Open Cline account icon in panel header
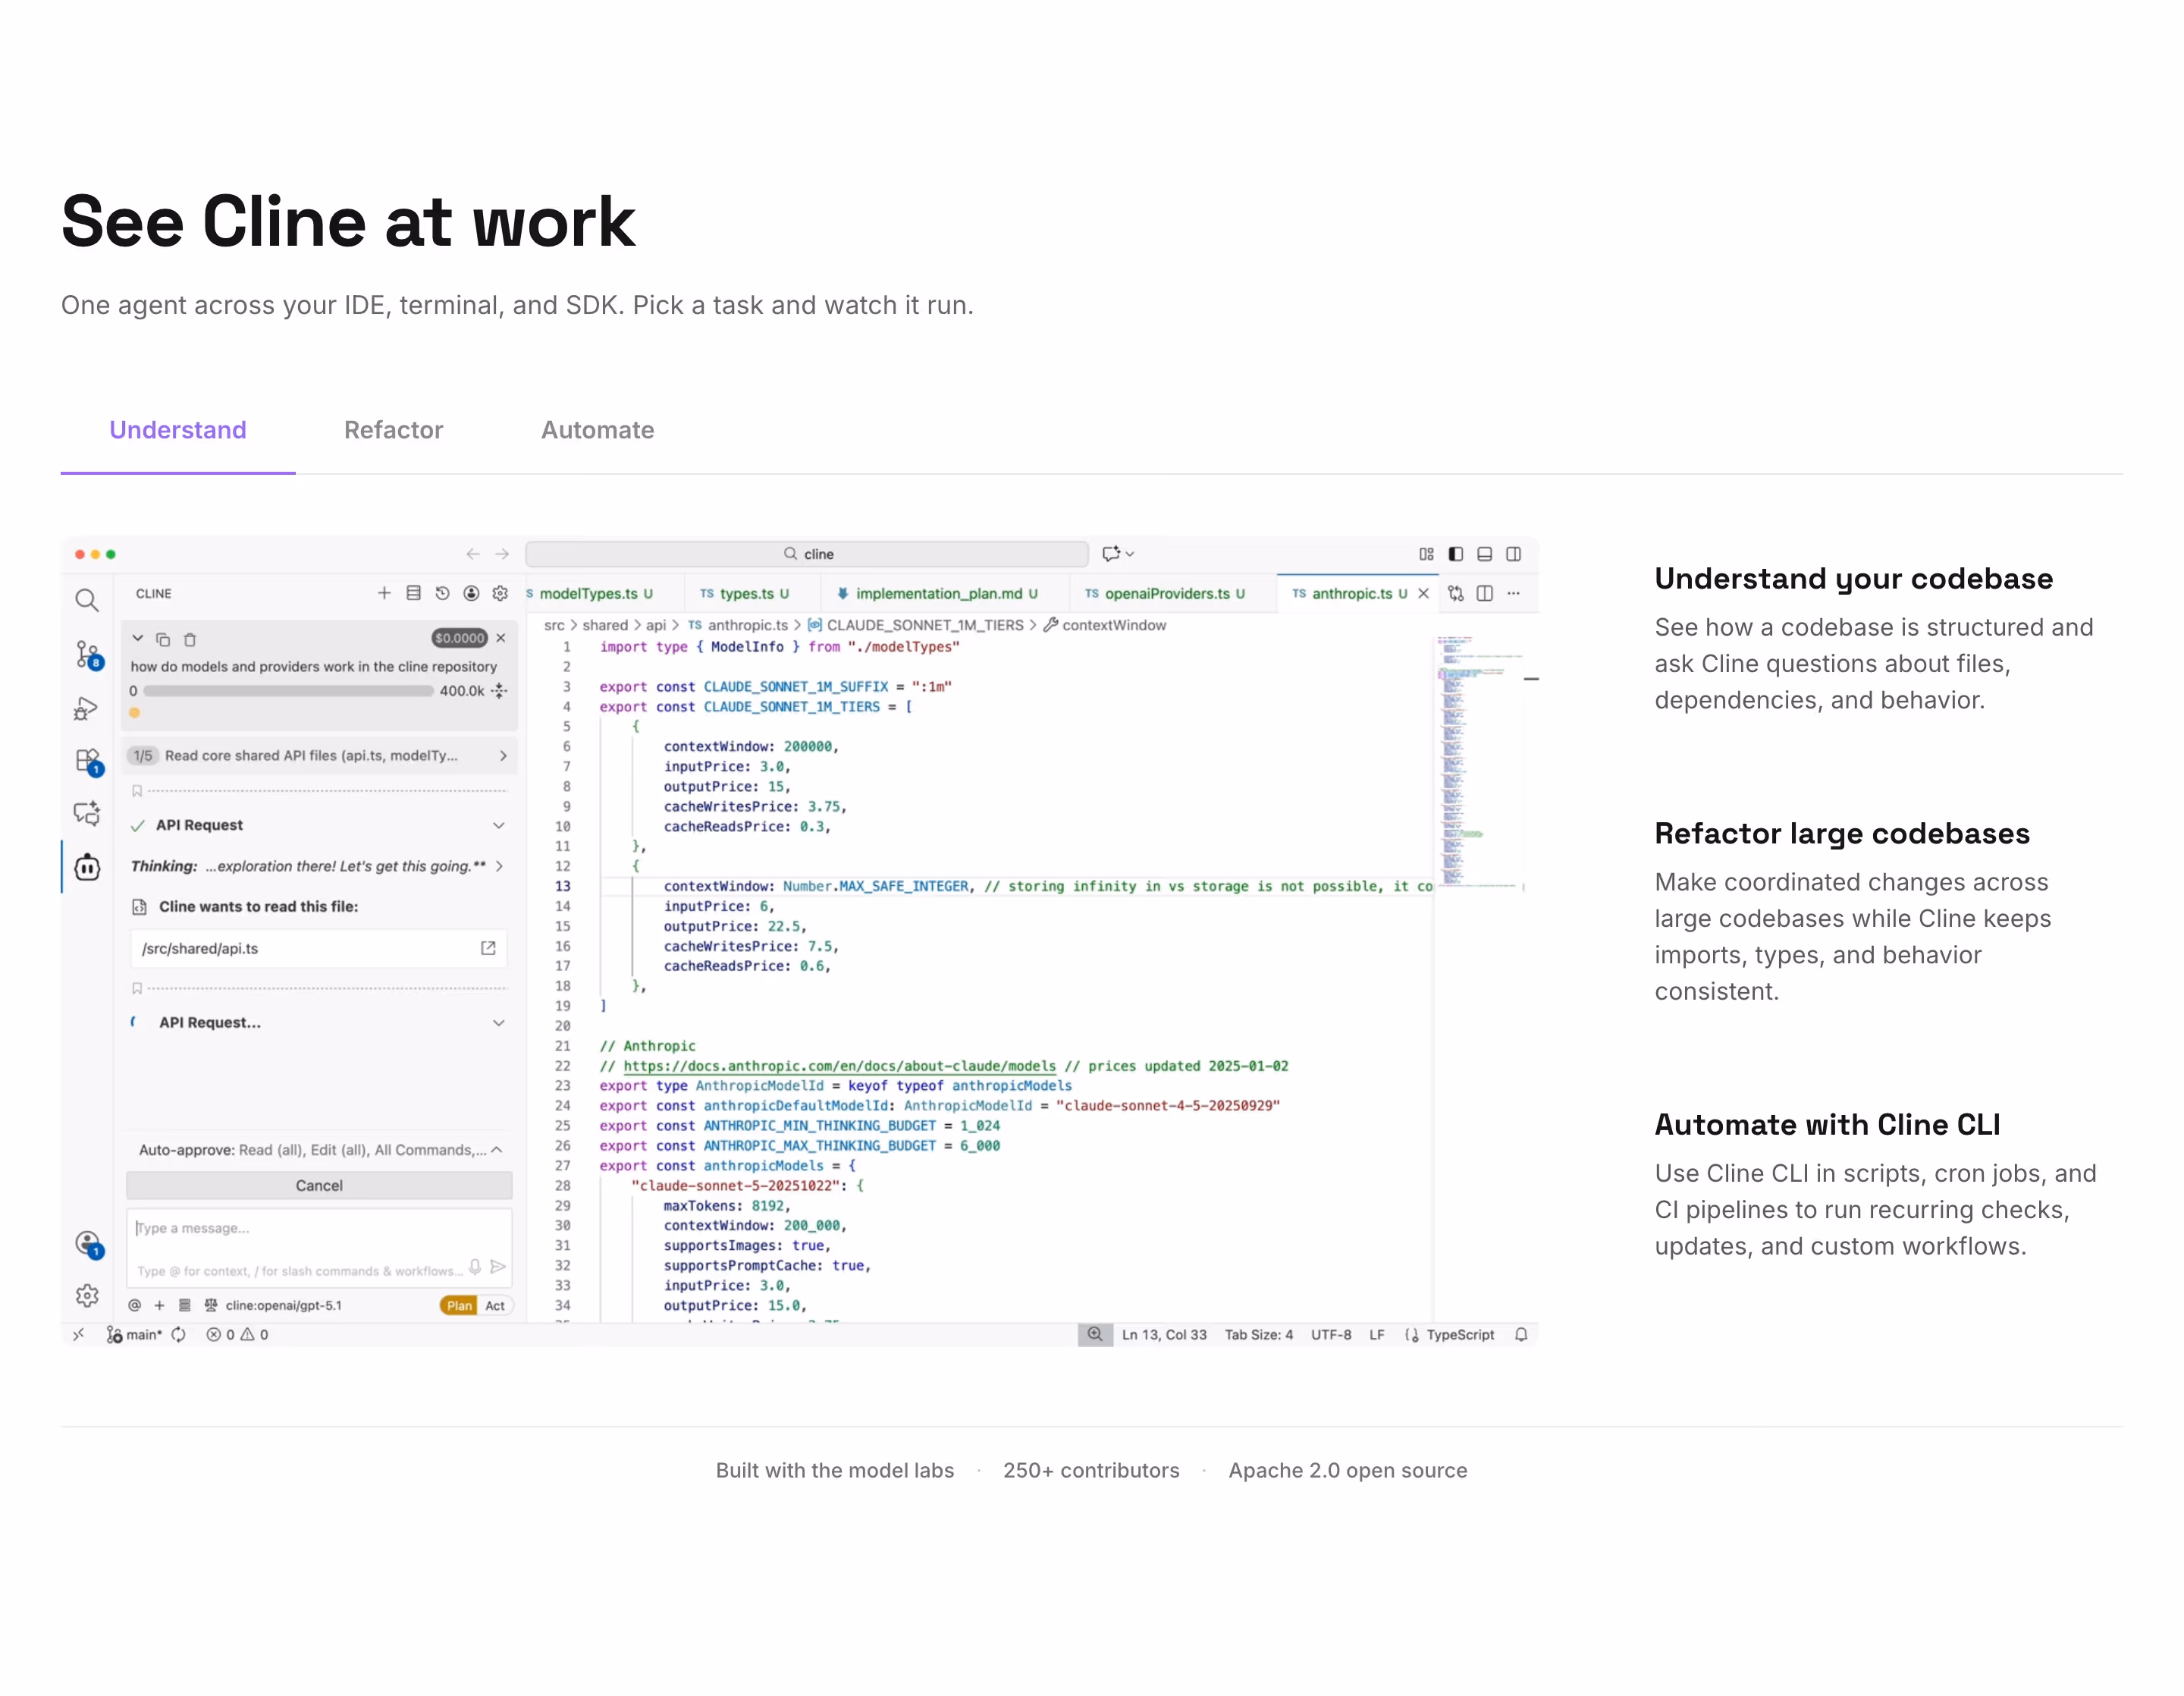 [471, 593]
